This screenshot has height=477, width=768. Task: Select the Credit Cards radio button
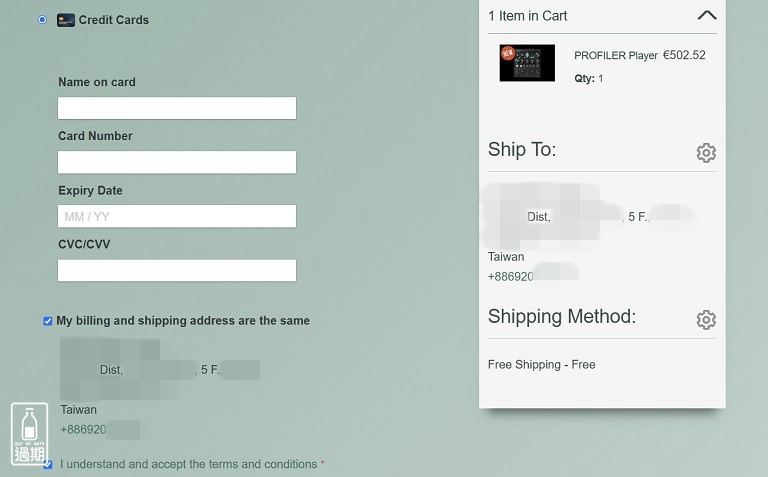[x=42, y=19]
